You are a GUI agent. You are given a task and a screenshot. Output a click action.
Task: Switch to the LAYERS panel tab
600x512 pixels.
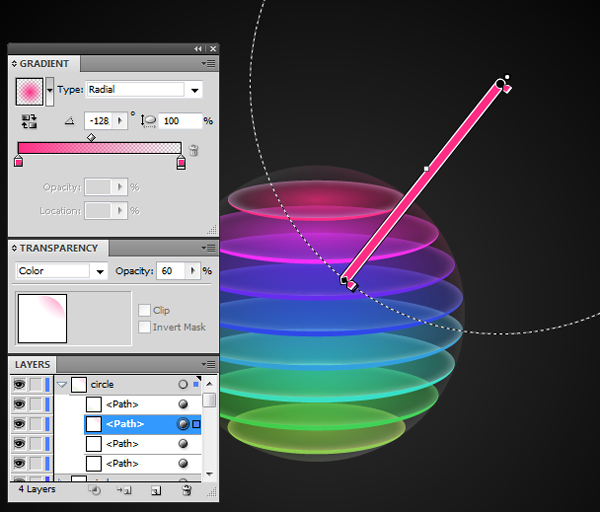pyautogui.click(x=32, y=365)
